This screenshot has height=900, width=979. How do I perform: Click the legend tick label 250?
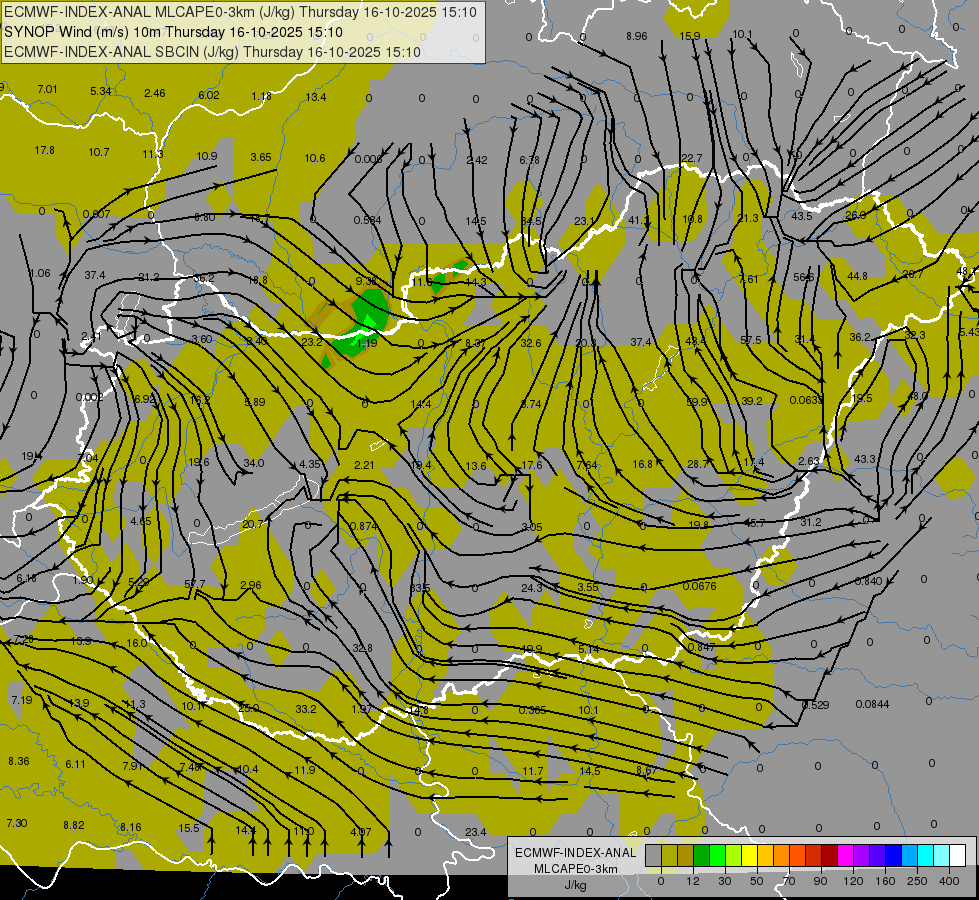click(x=917, y=881)
